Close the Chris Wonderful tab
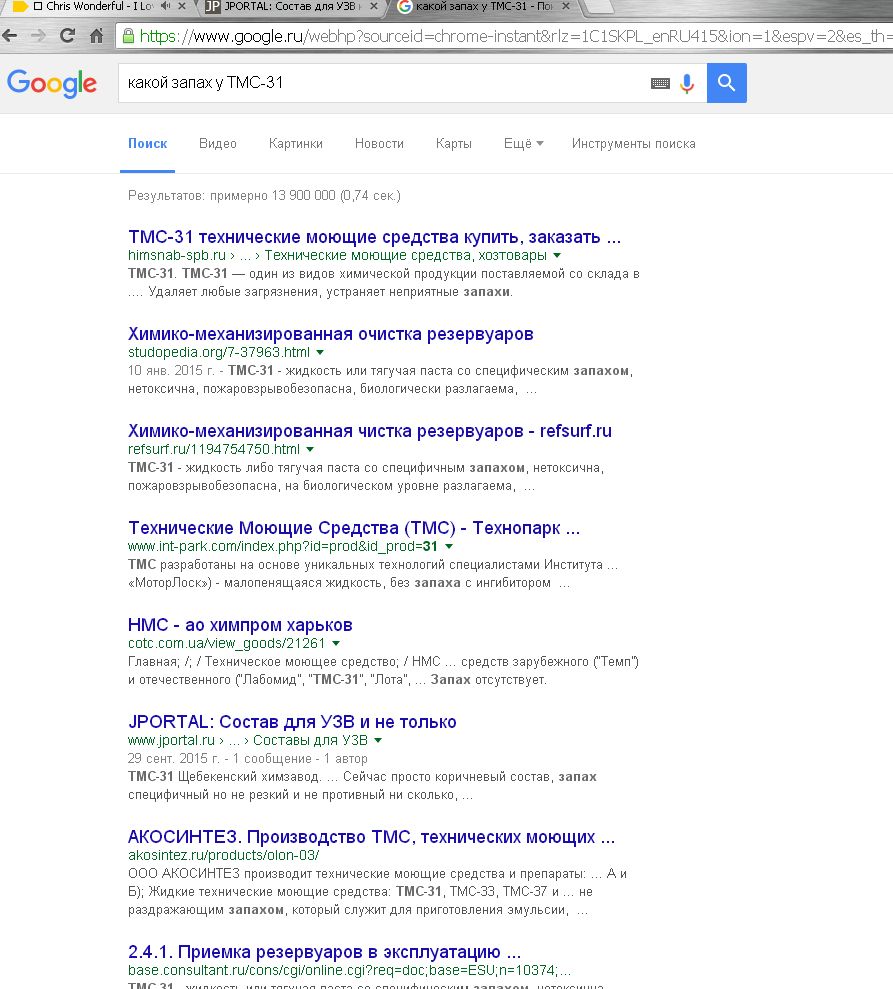The height and width of the screenshot is (989, 893). tap(182, 6)
